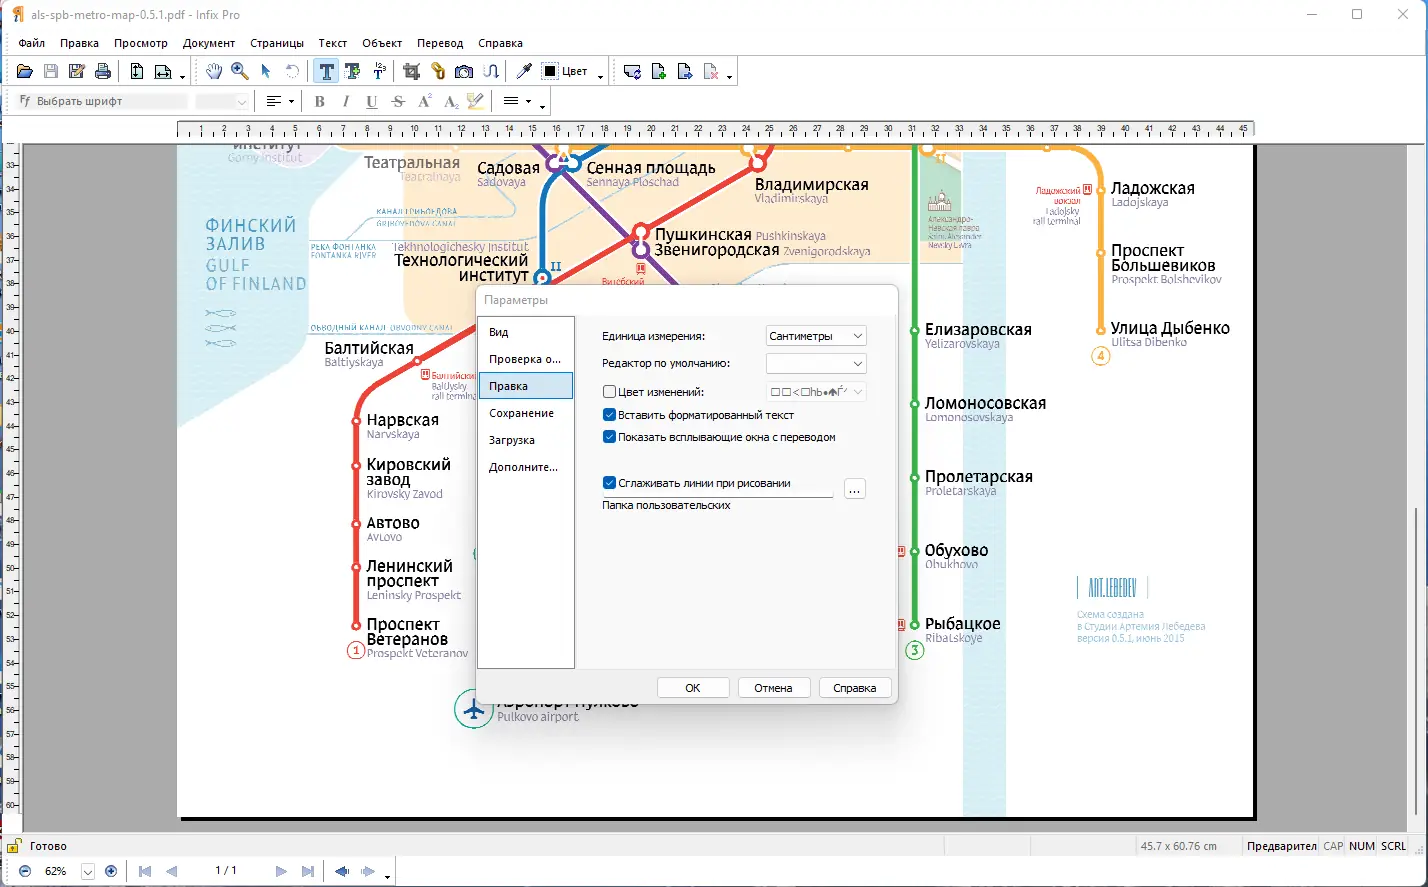Uncheck 'Сглаживать линии при рисовании'
1428x887 pixels.
click(610, 483)
